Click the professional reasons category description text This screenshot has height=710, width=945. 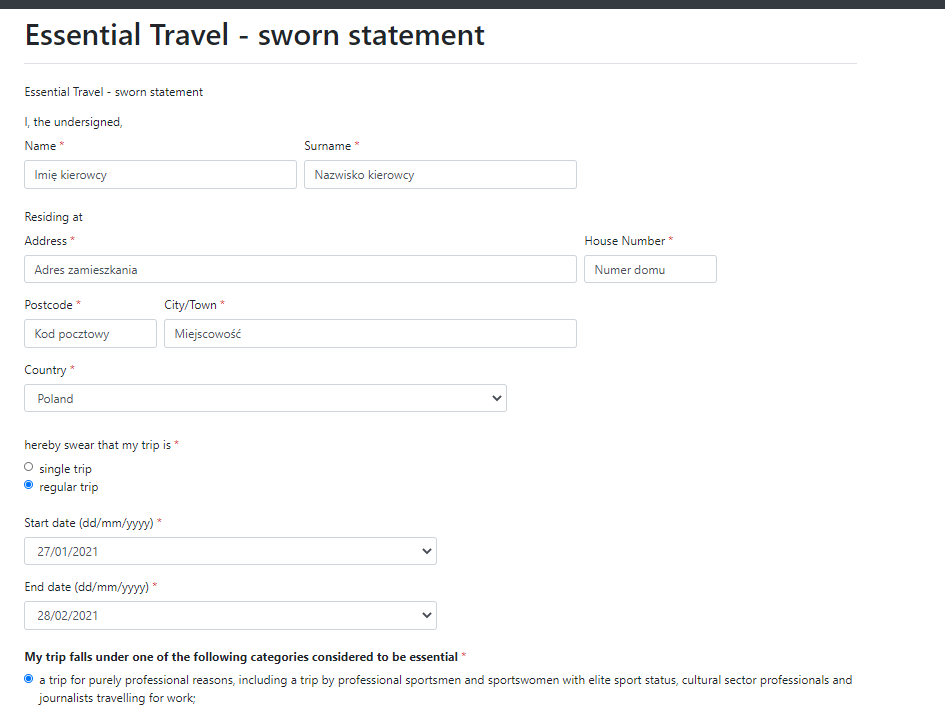pos(445,689)
